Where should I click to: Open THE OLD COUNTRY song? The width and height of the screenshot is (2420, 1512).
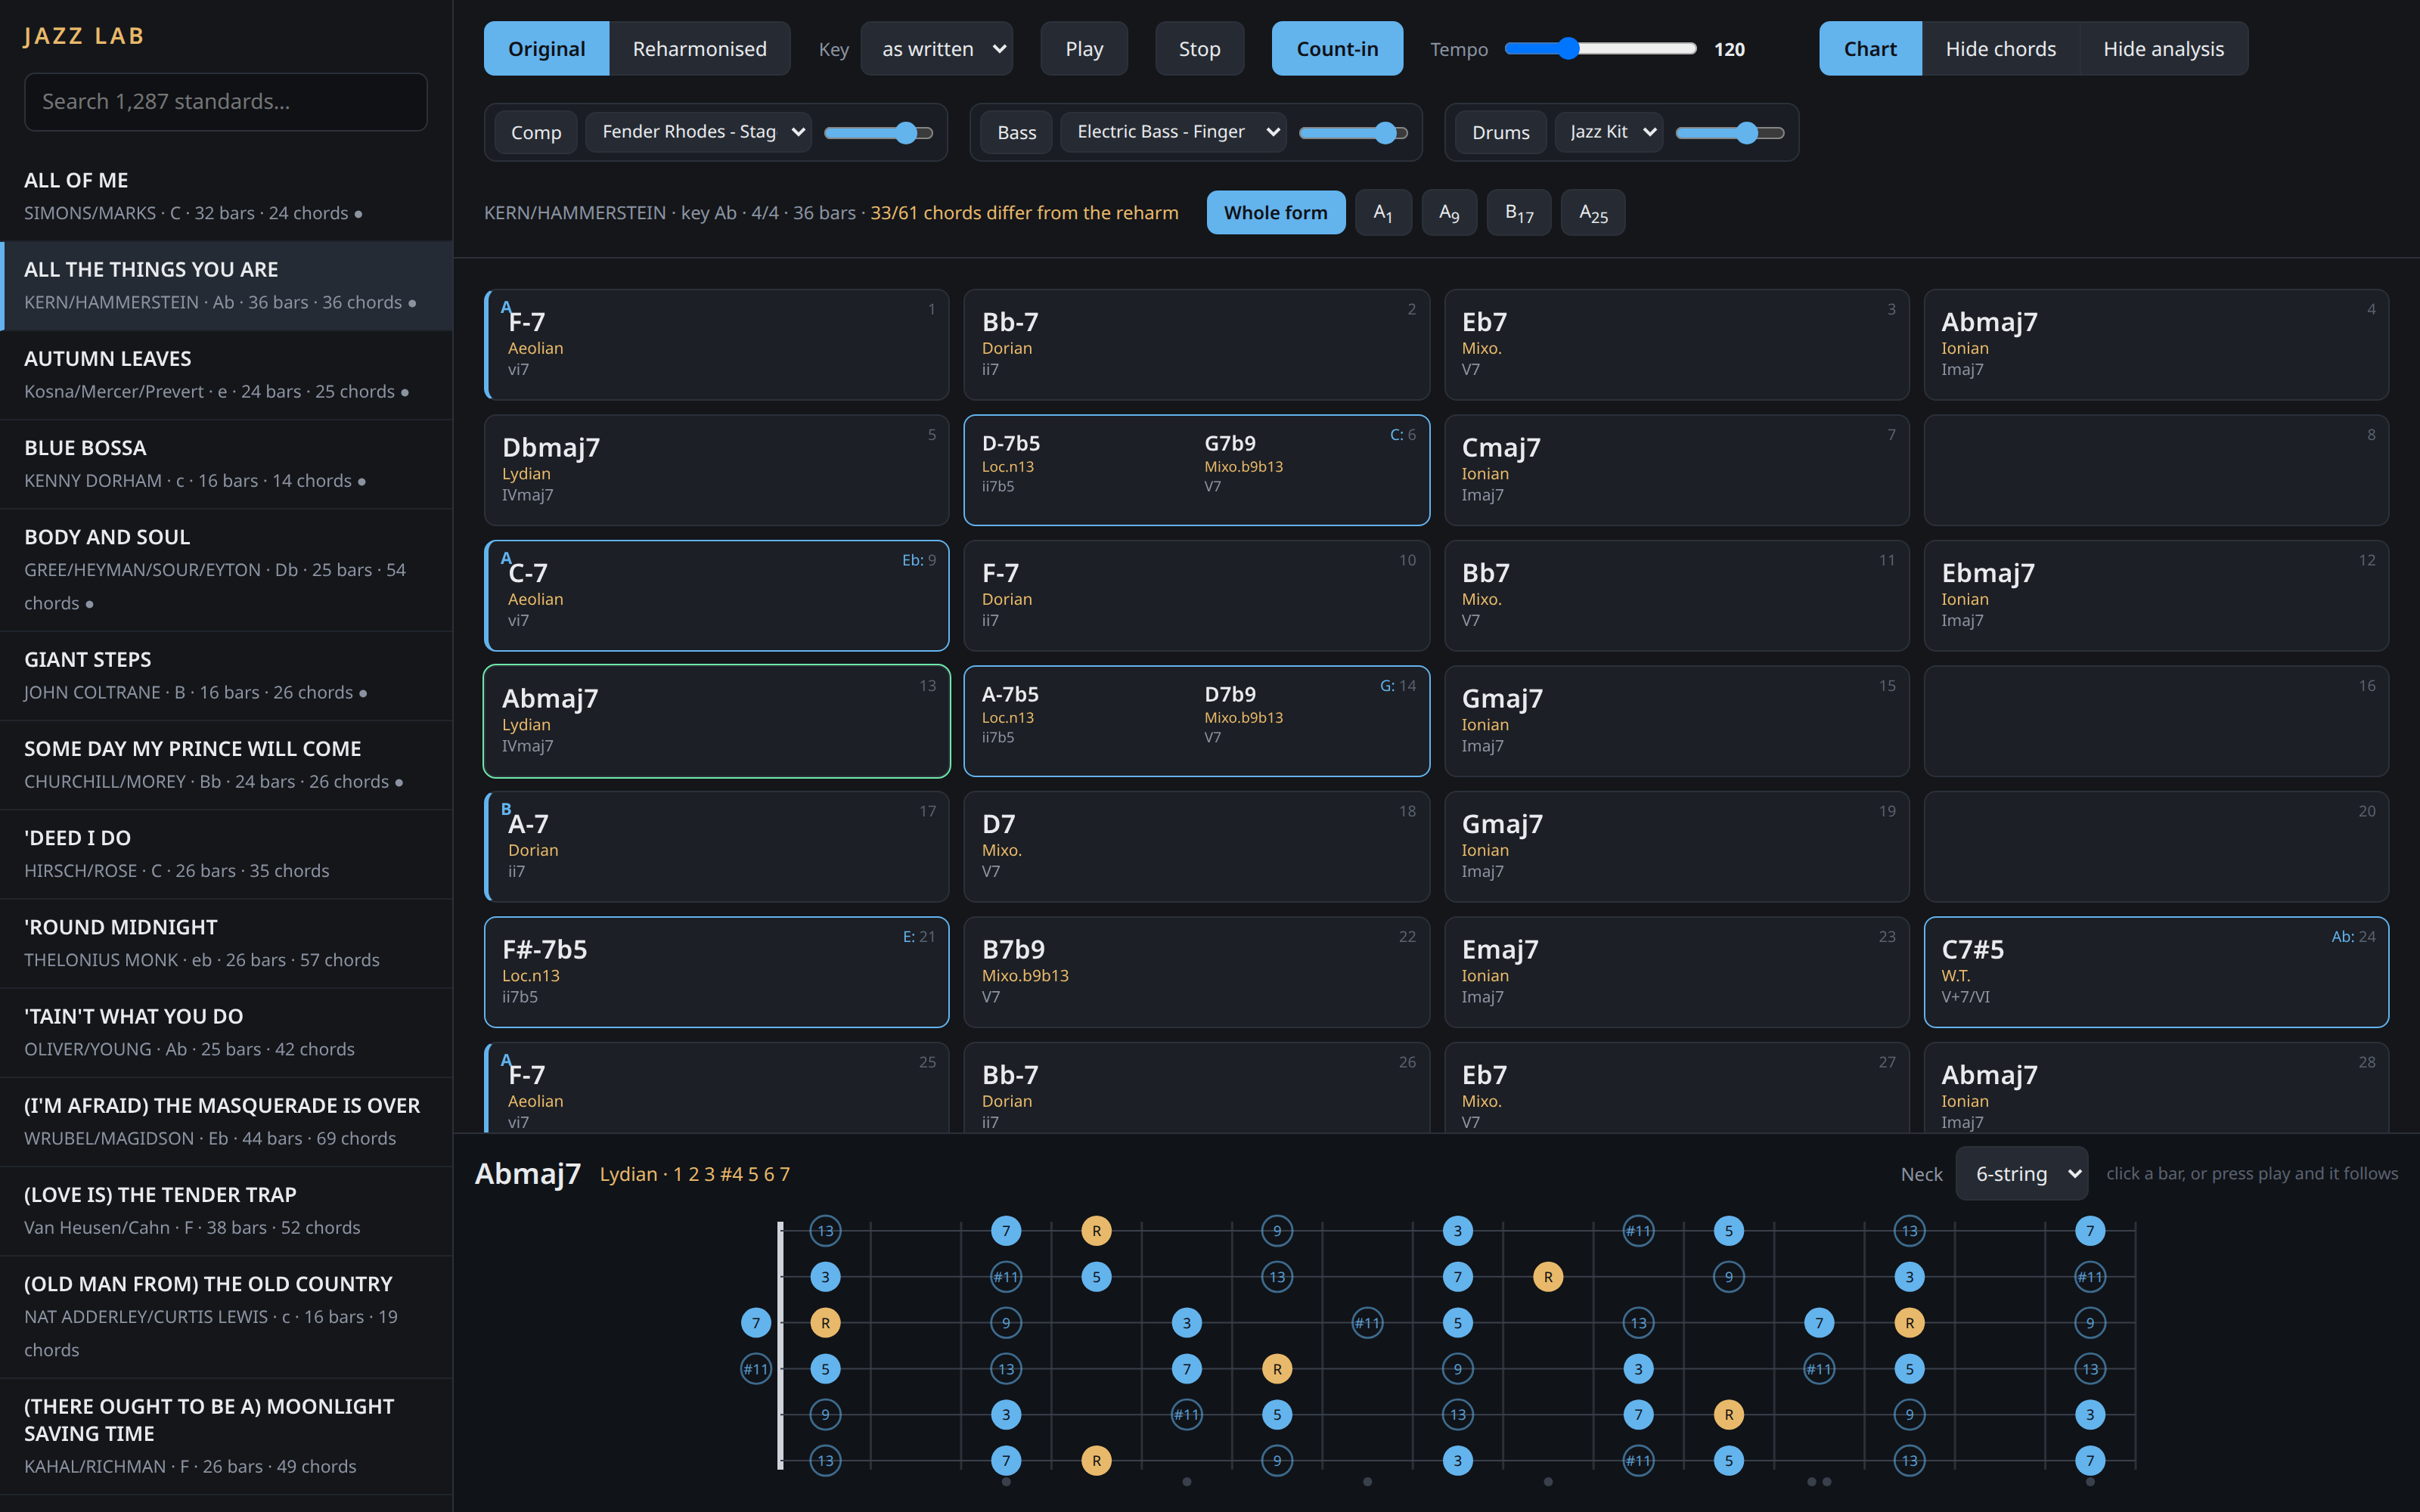coord(226,1316)
